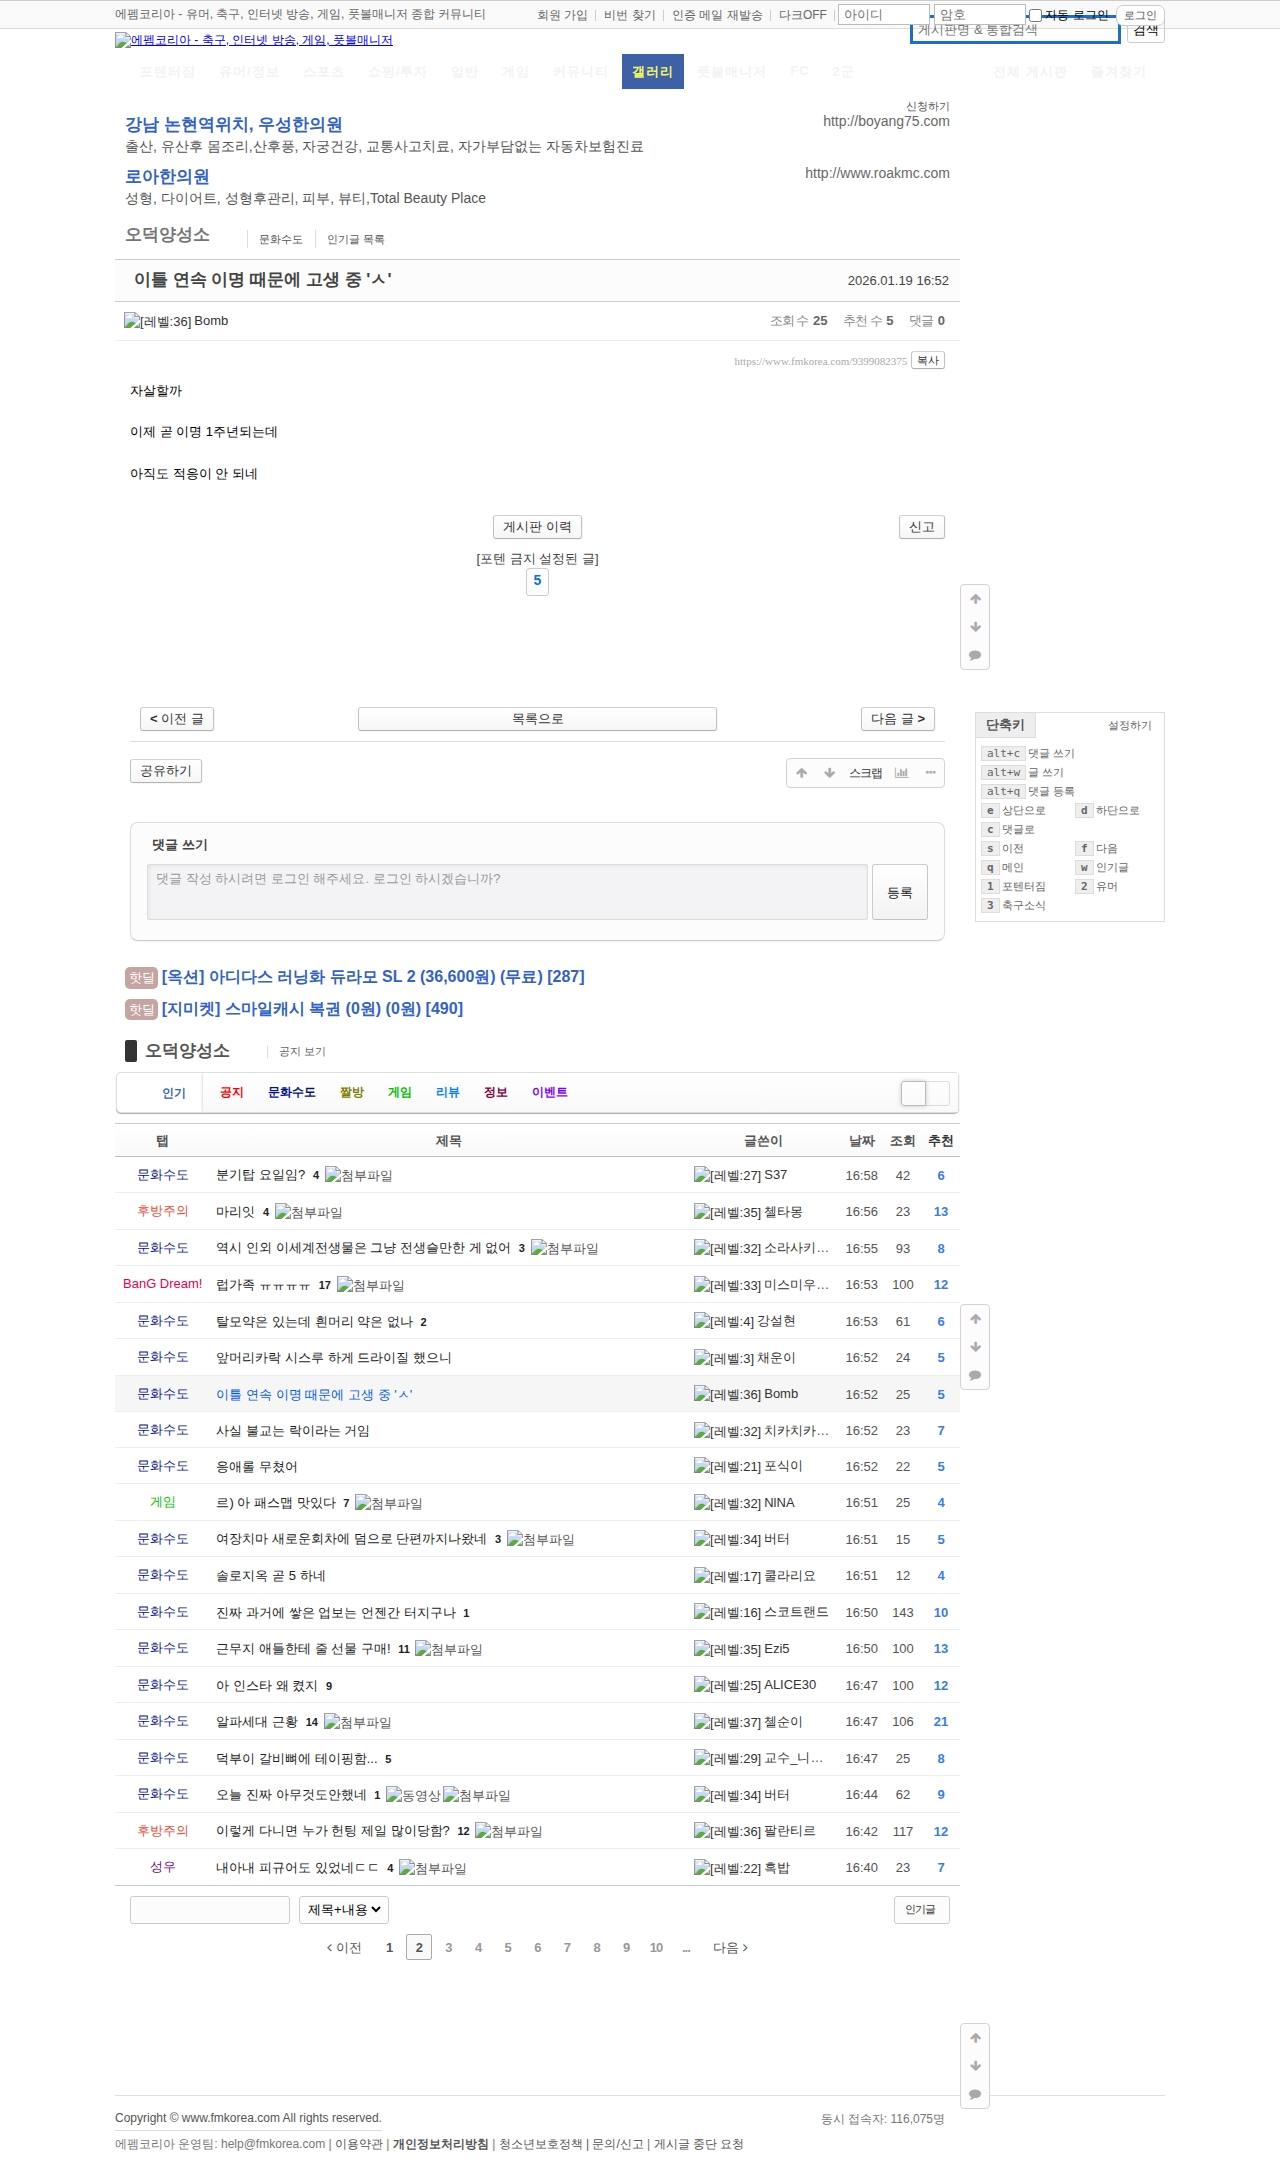
Task: Click the 동영상 video icon in post list
Action: (413, 1795)
